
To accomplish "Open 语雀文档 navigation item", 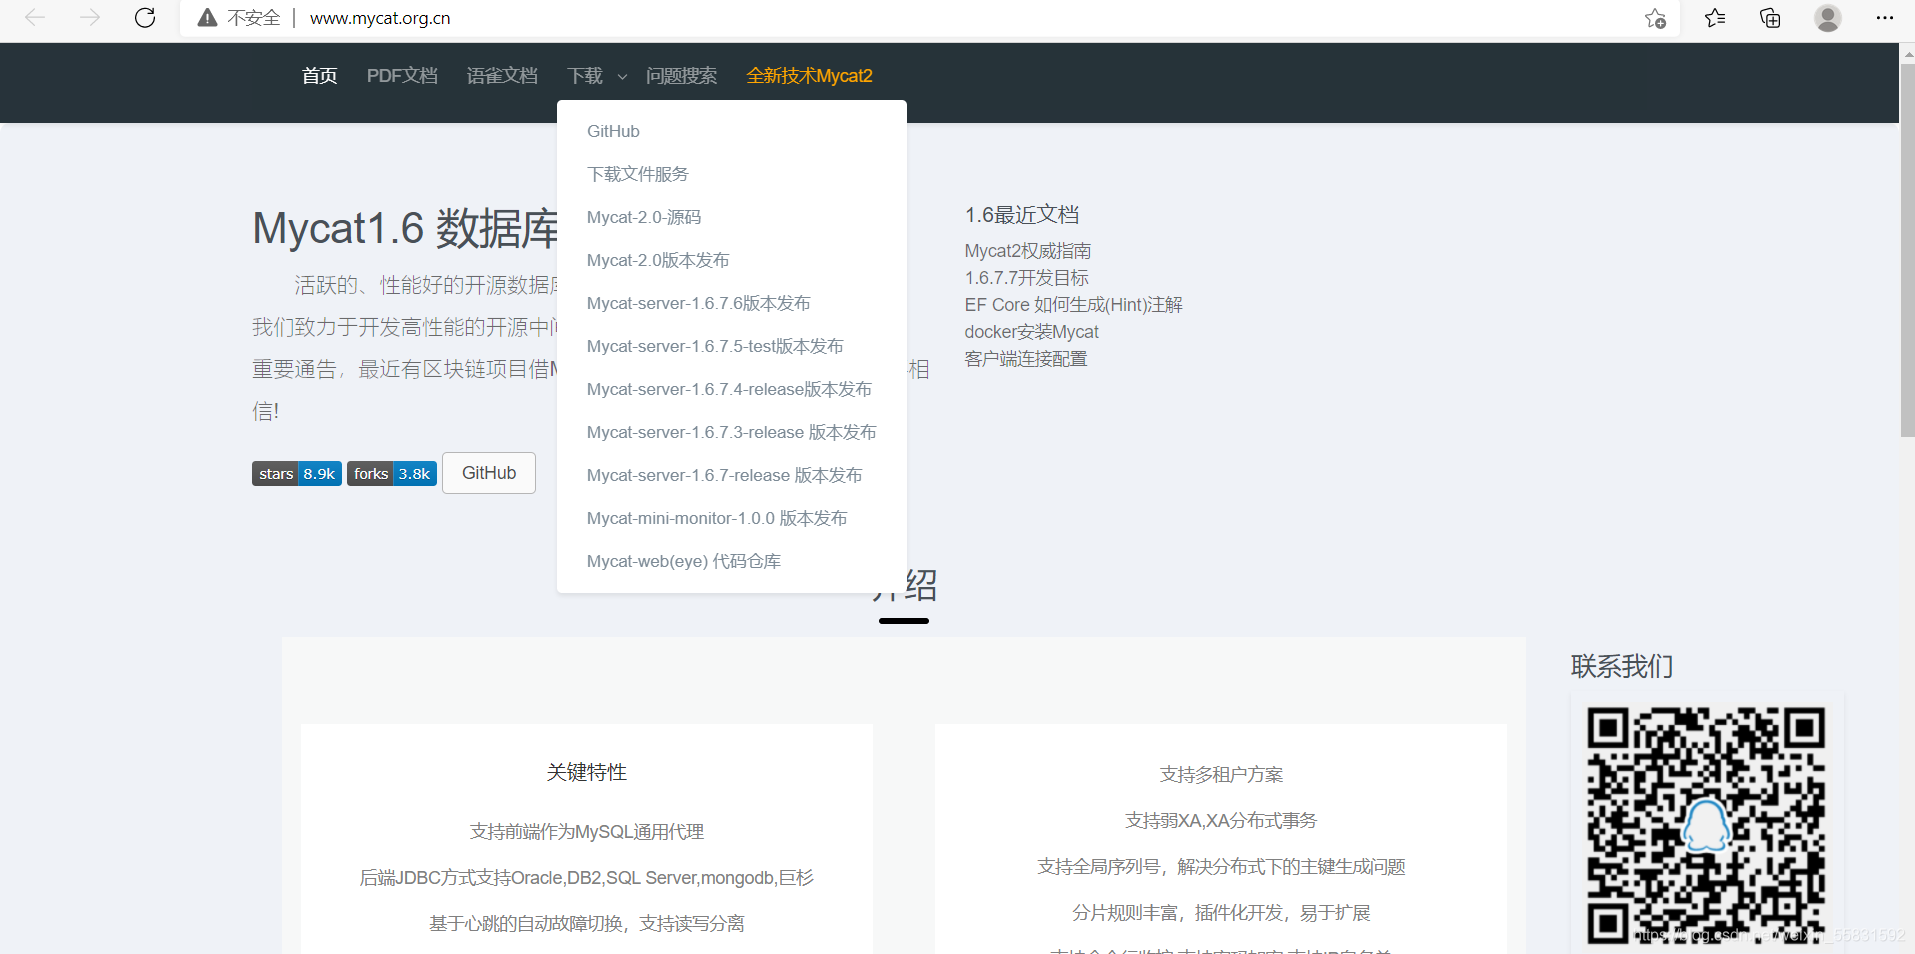I will 502,76.
